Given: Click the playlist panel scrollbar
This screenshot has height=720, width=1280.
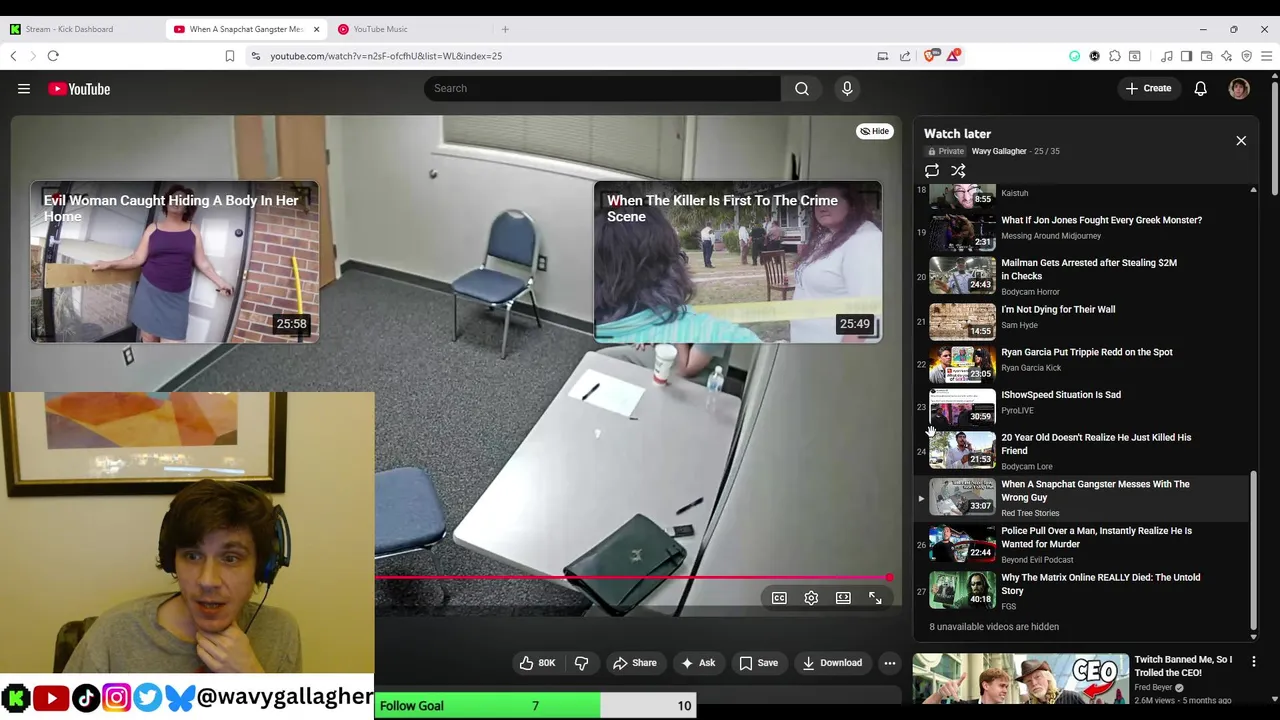Looking at the screenshot, I should click(x=1253, y=550).
